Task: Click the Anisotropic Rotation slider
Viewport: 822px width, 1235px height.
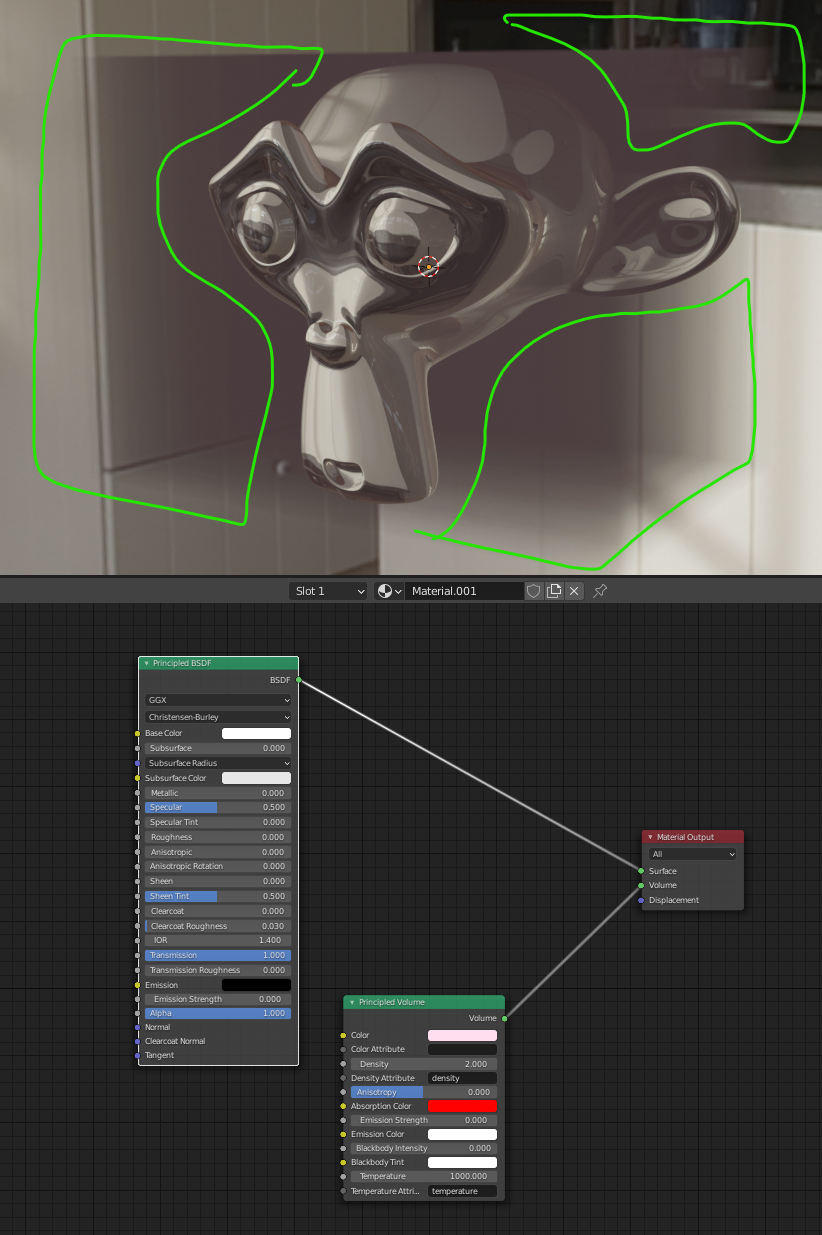Action: (218, 866)
